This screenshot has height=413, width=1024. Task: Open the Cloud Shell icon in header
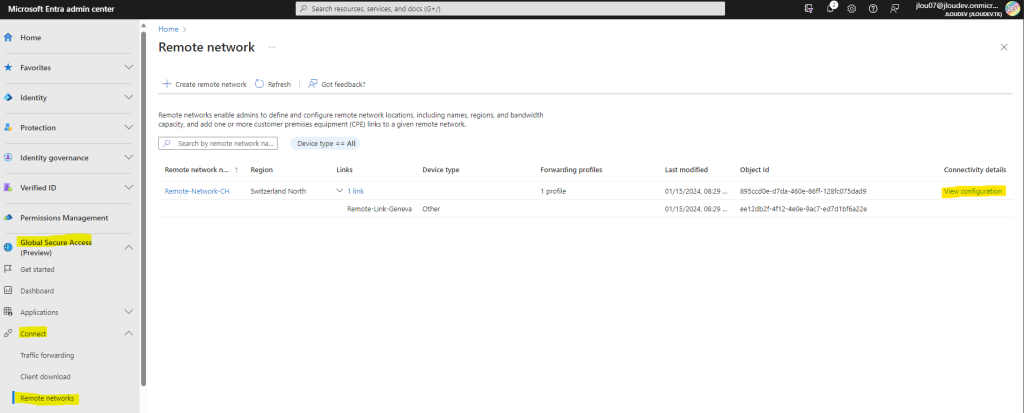pyautogui.click(x=809, y=8)
